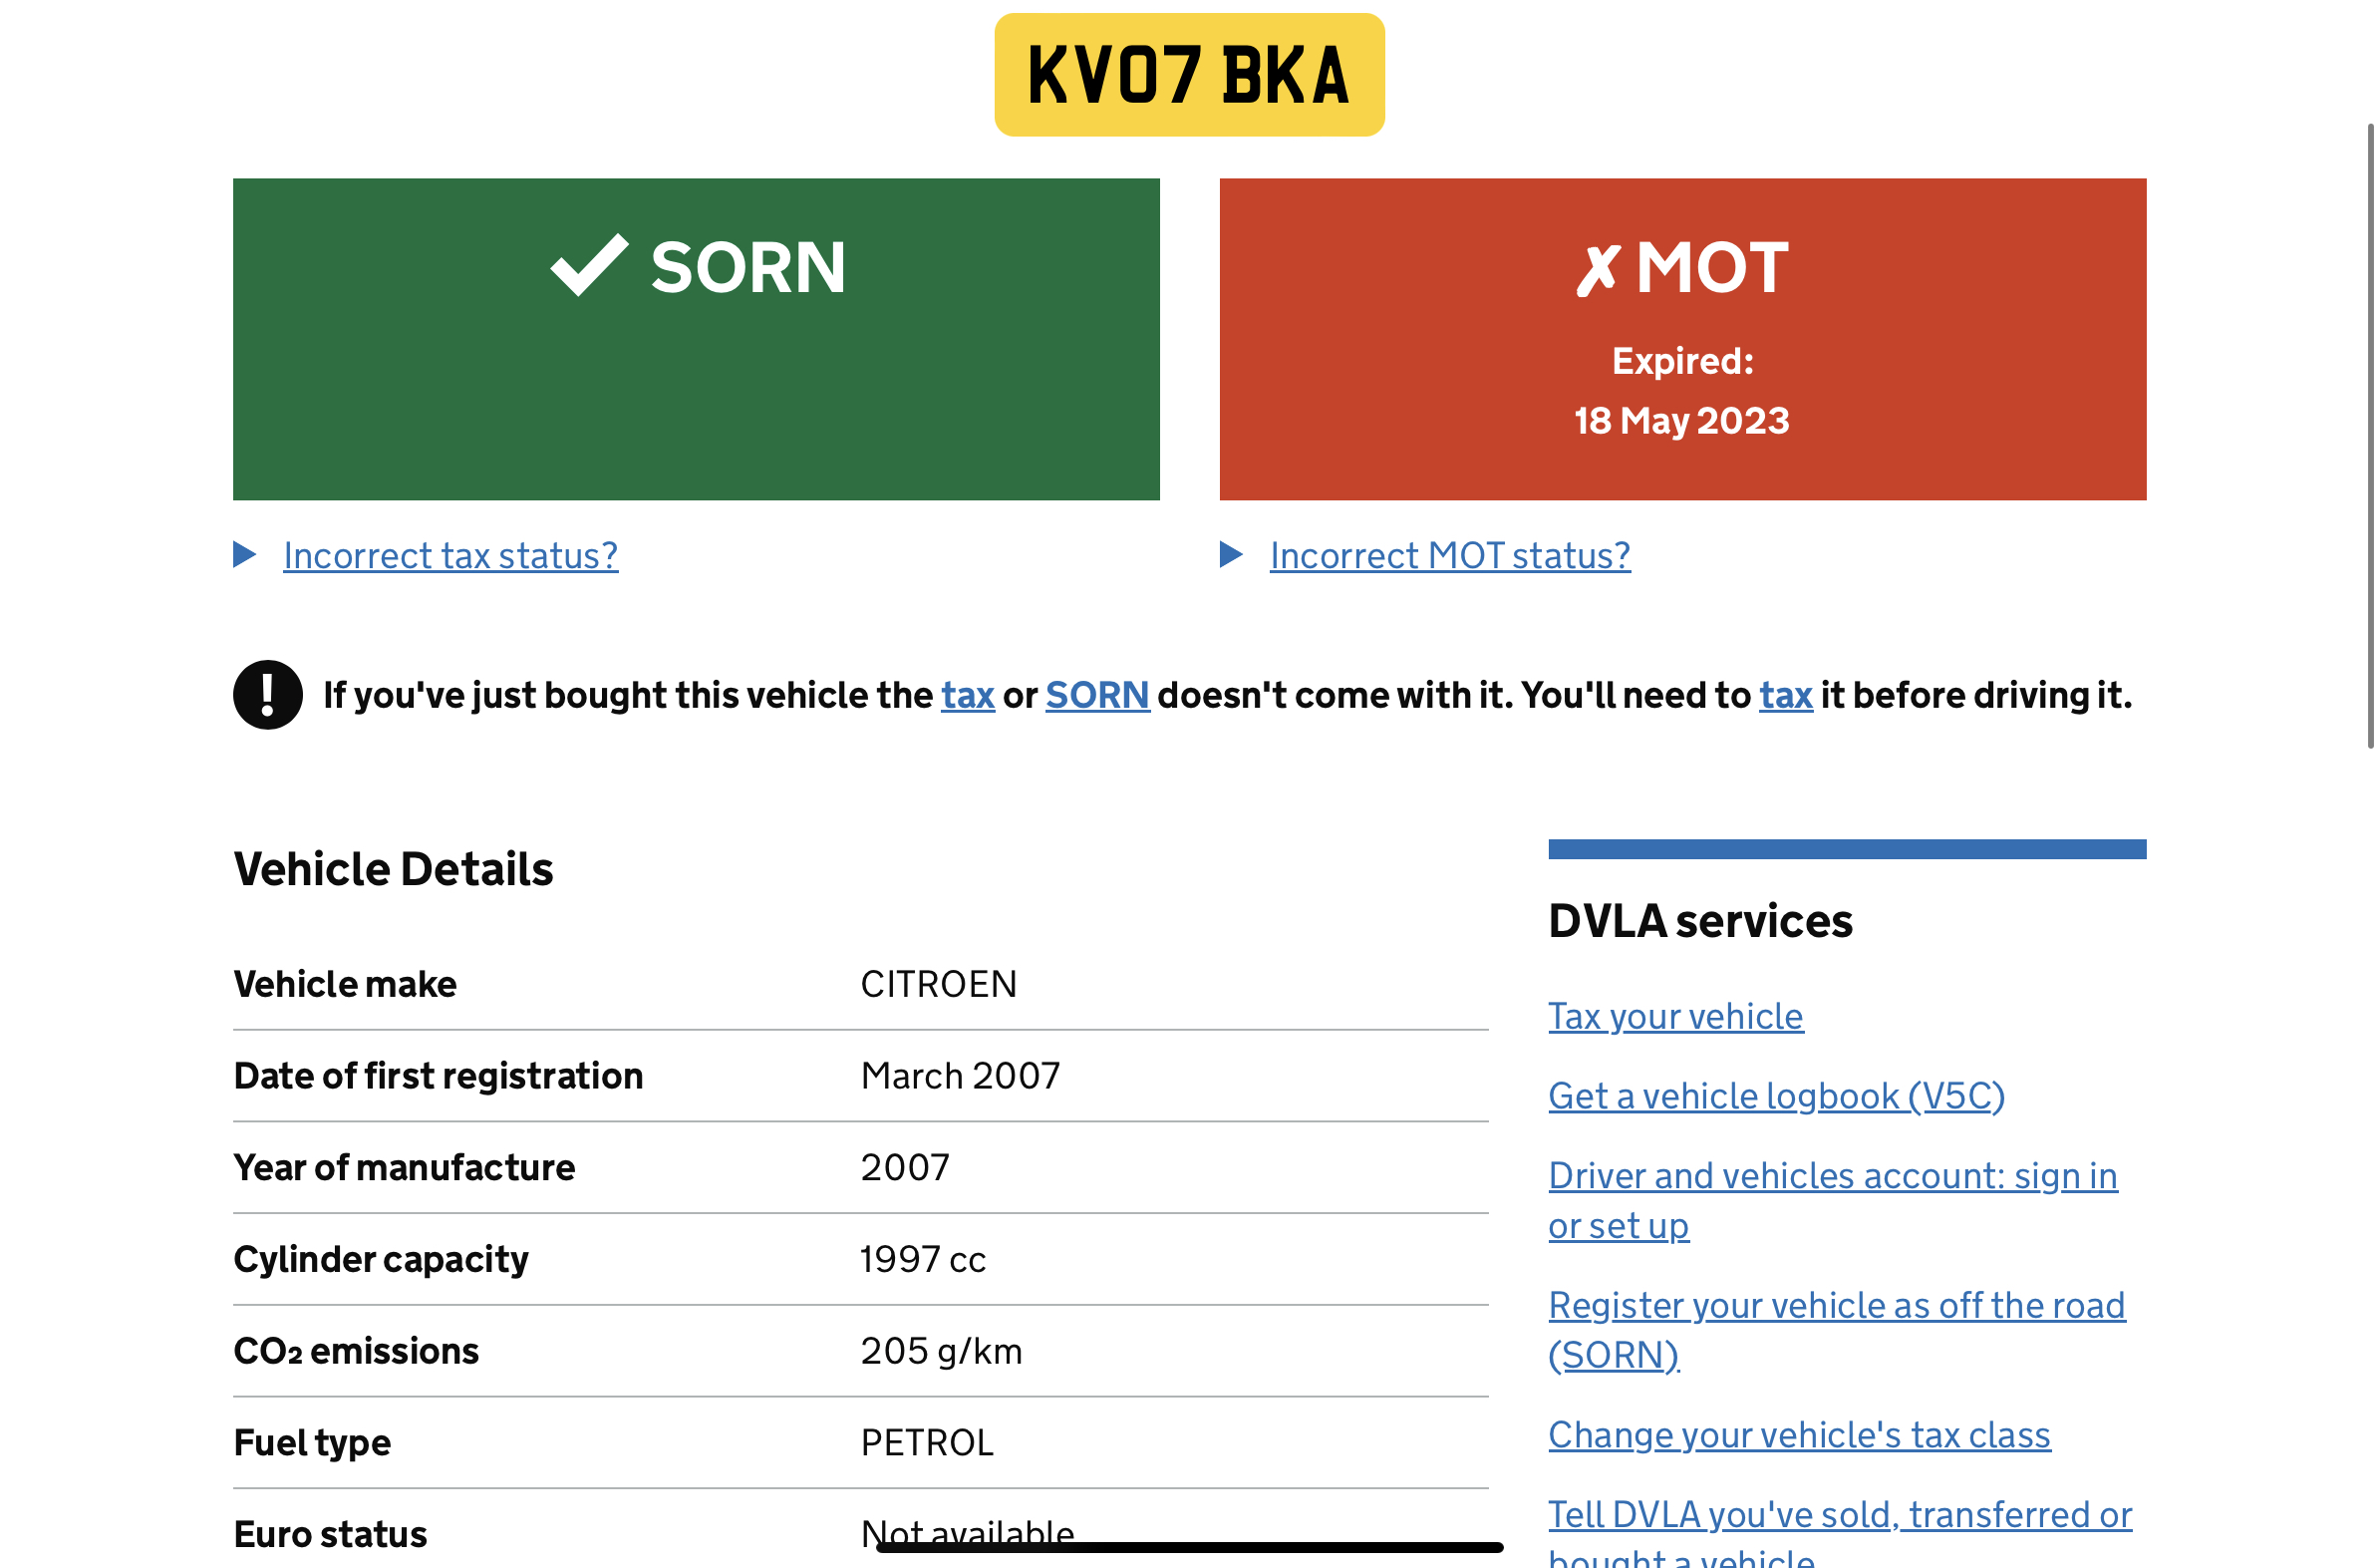Click the MOT cross icon

pos(1597,270)
